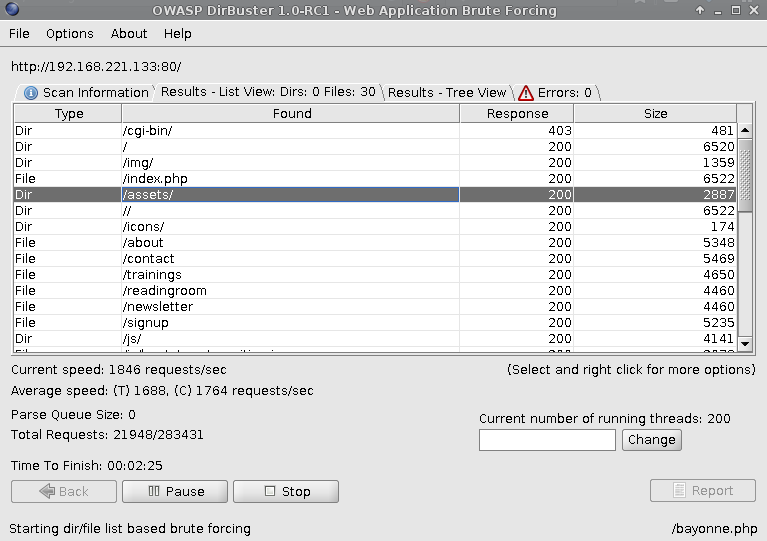Image resolution: width=767 pixels, height=541 pixels.
Task: Open the Errors: 0 tab
Action: pos(558,92)
